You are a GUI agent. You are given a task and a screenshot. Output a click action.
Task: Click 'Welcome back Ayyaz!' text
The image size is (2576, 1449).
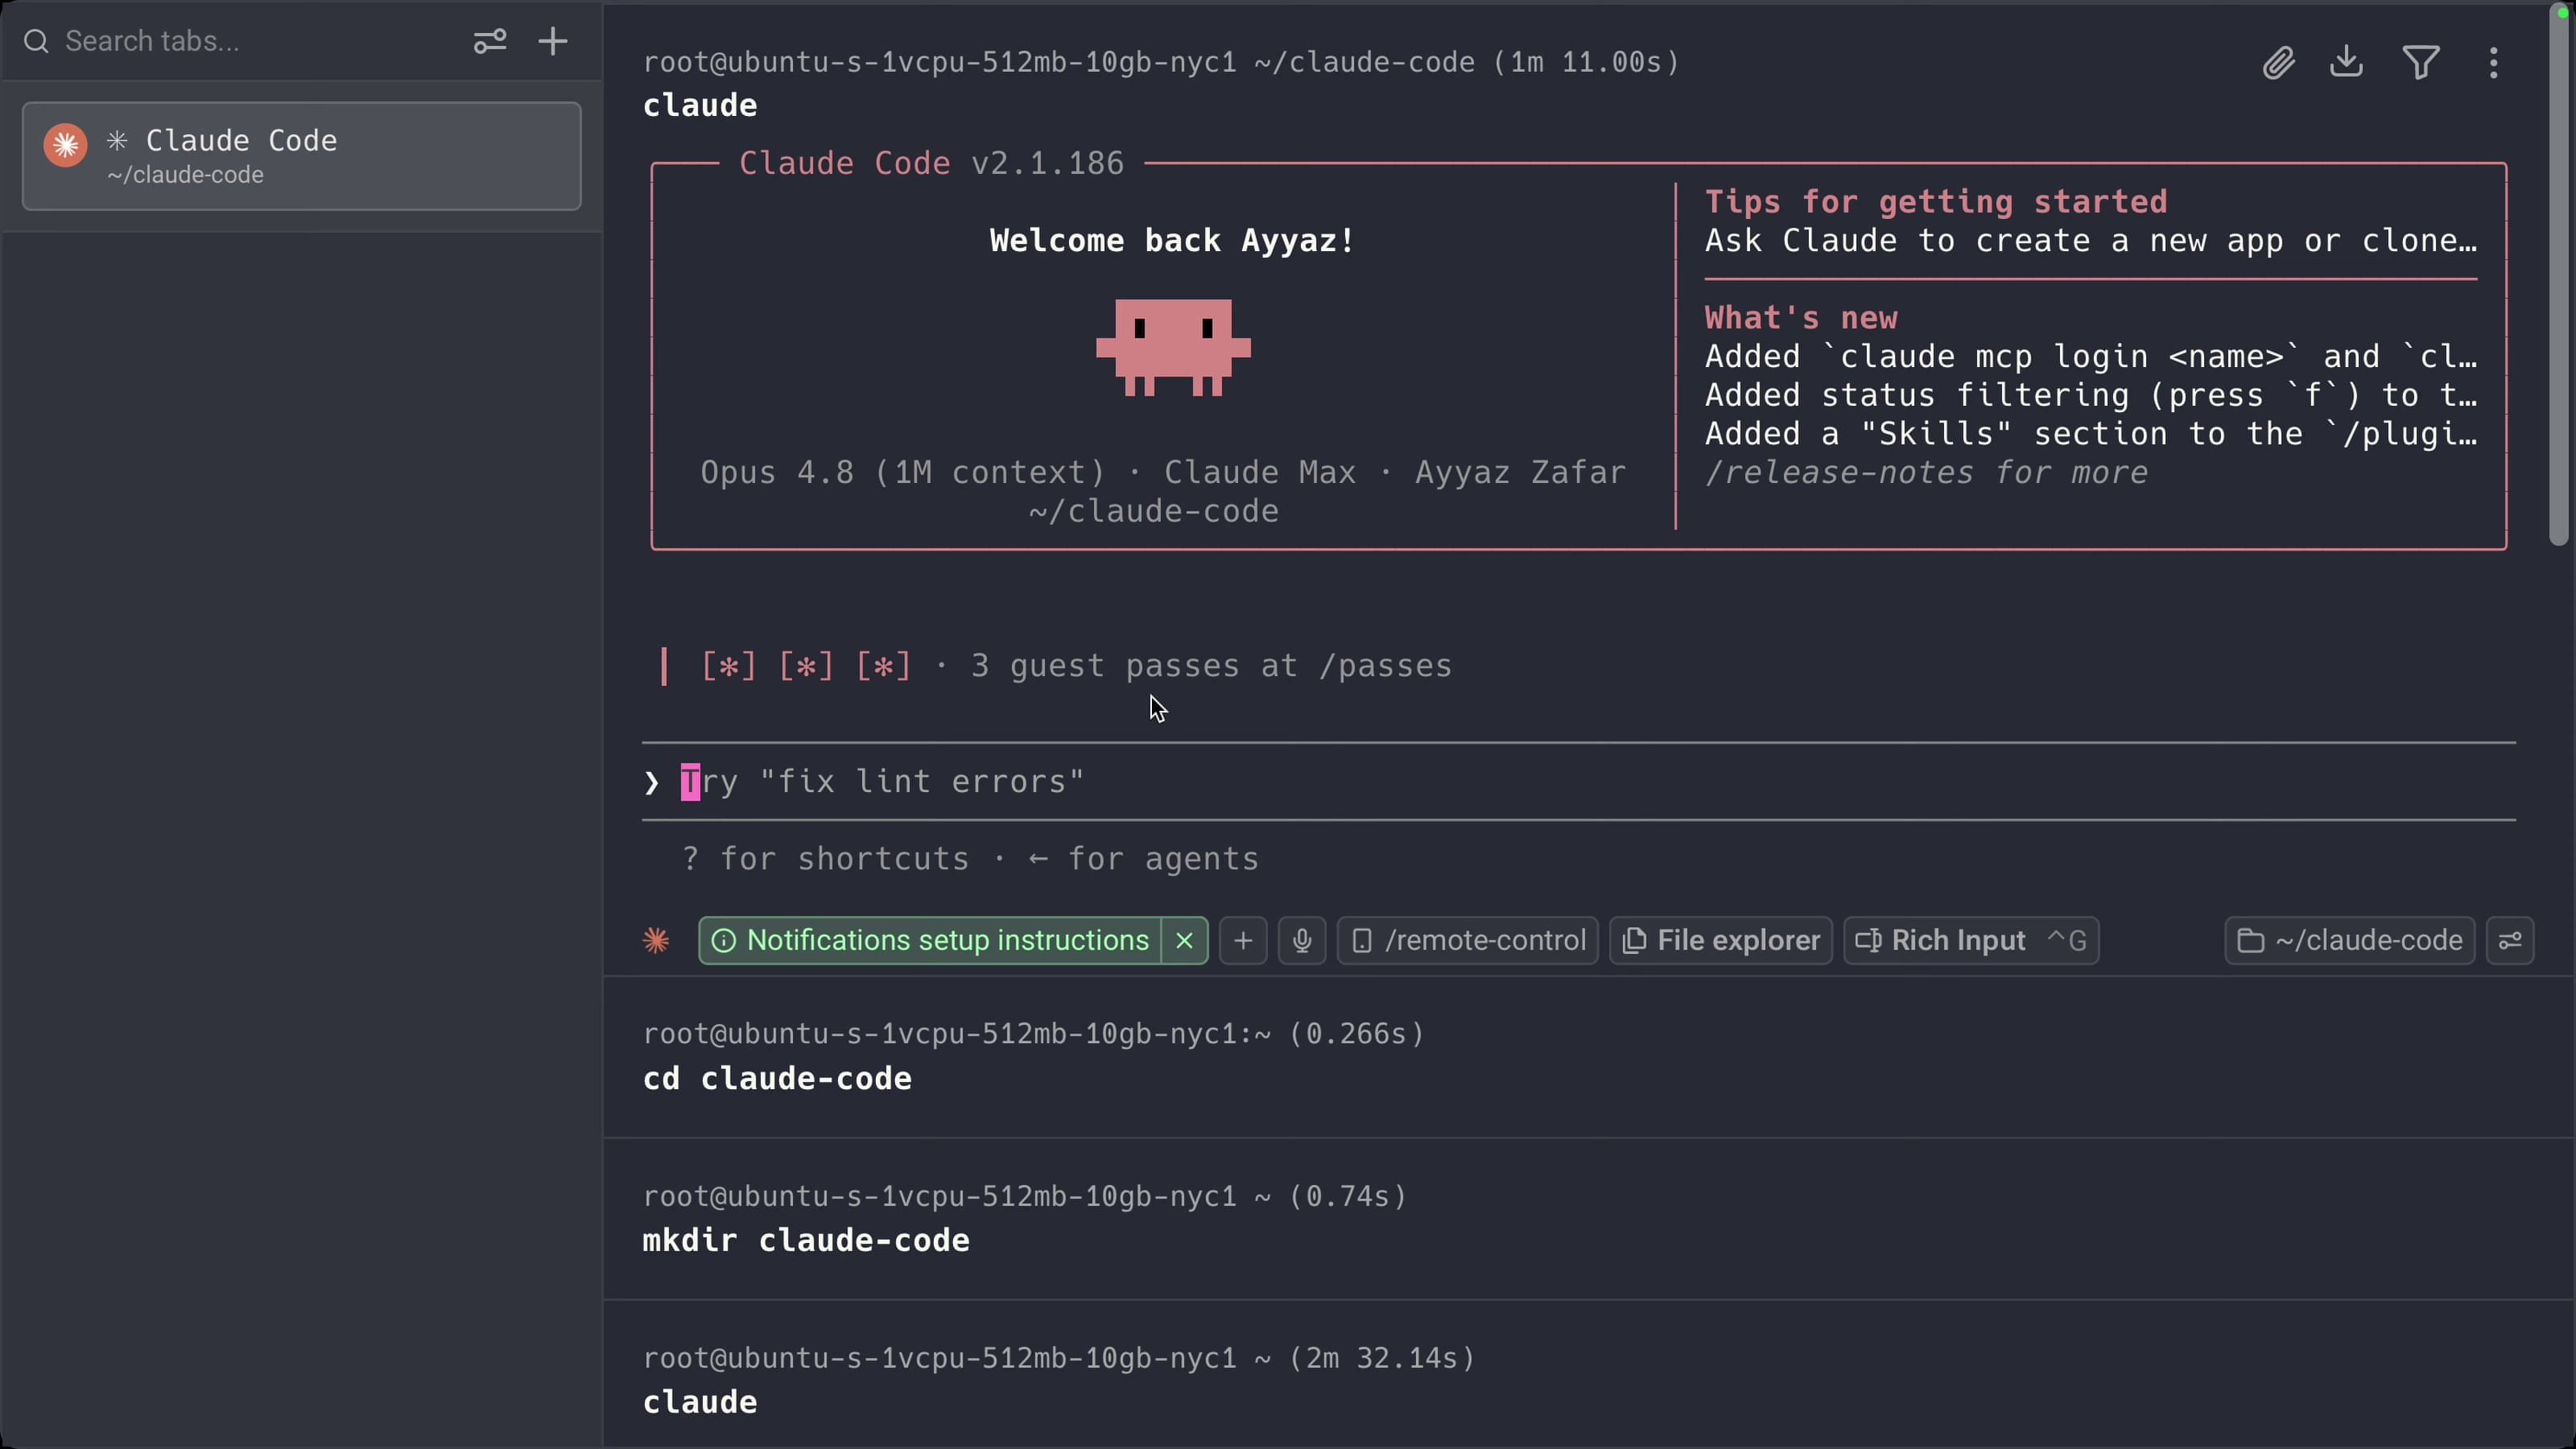coord(1172,240)
